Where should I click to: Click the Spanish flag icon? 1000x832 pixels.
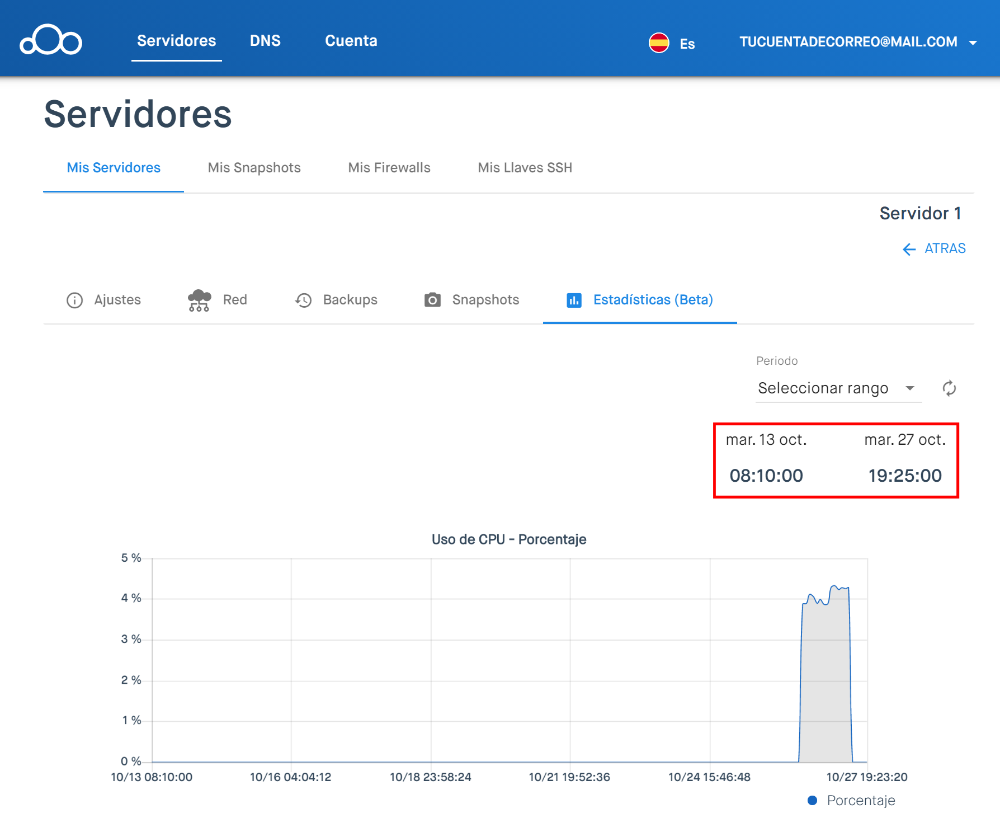pos(659,43)
